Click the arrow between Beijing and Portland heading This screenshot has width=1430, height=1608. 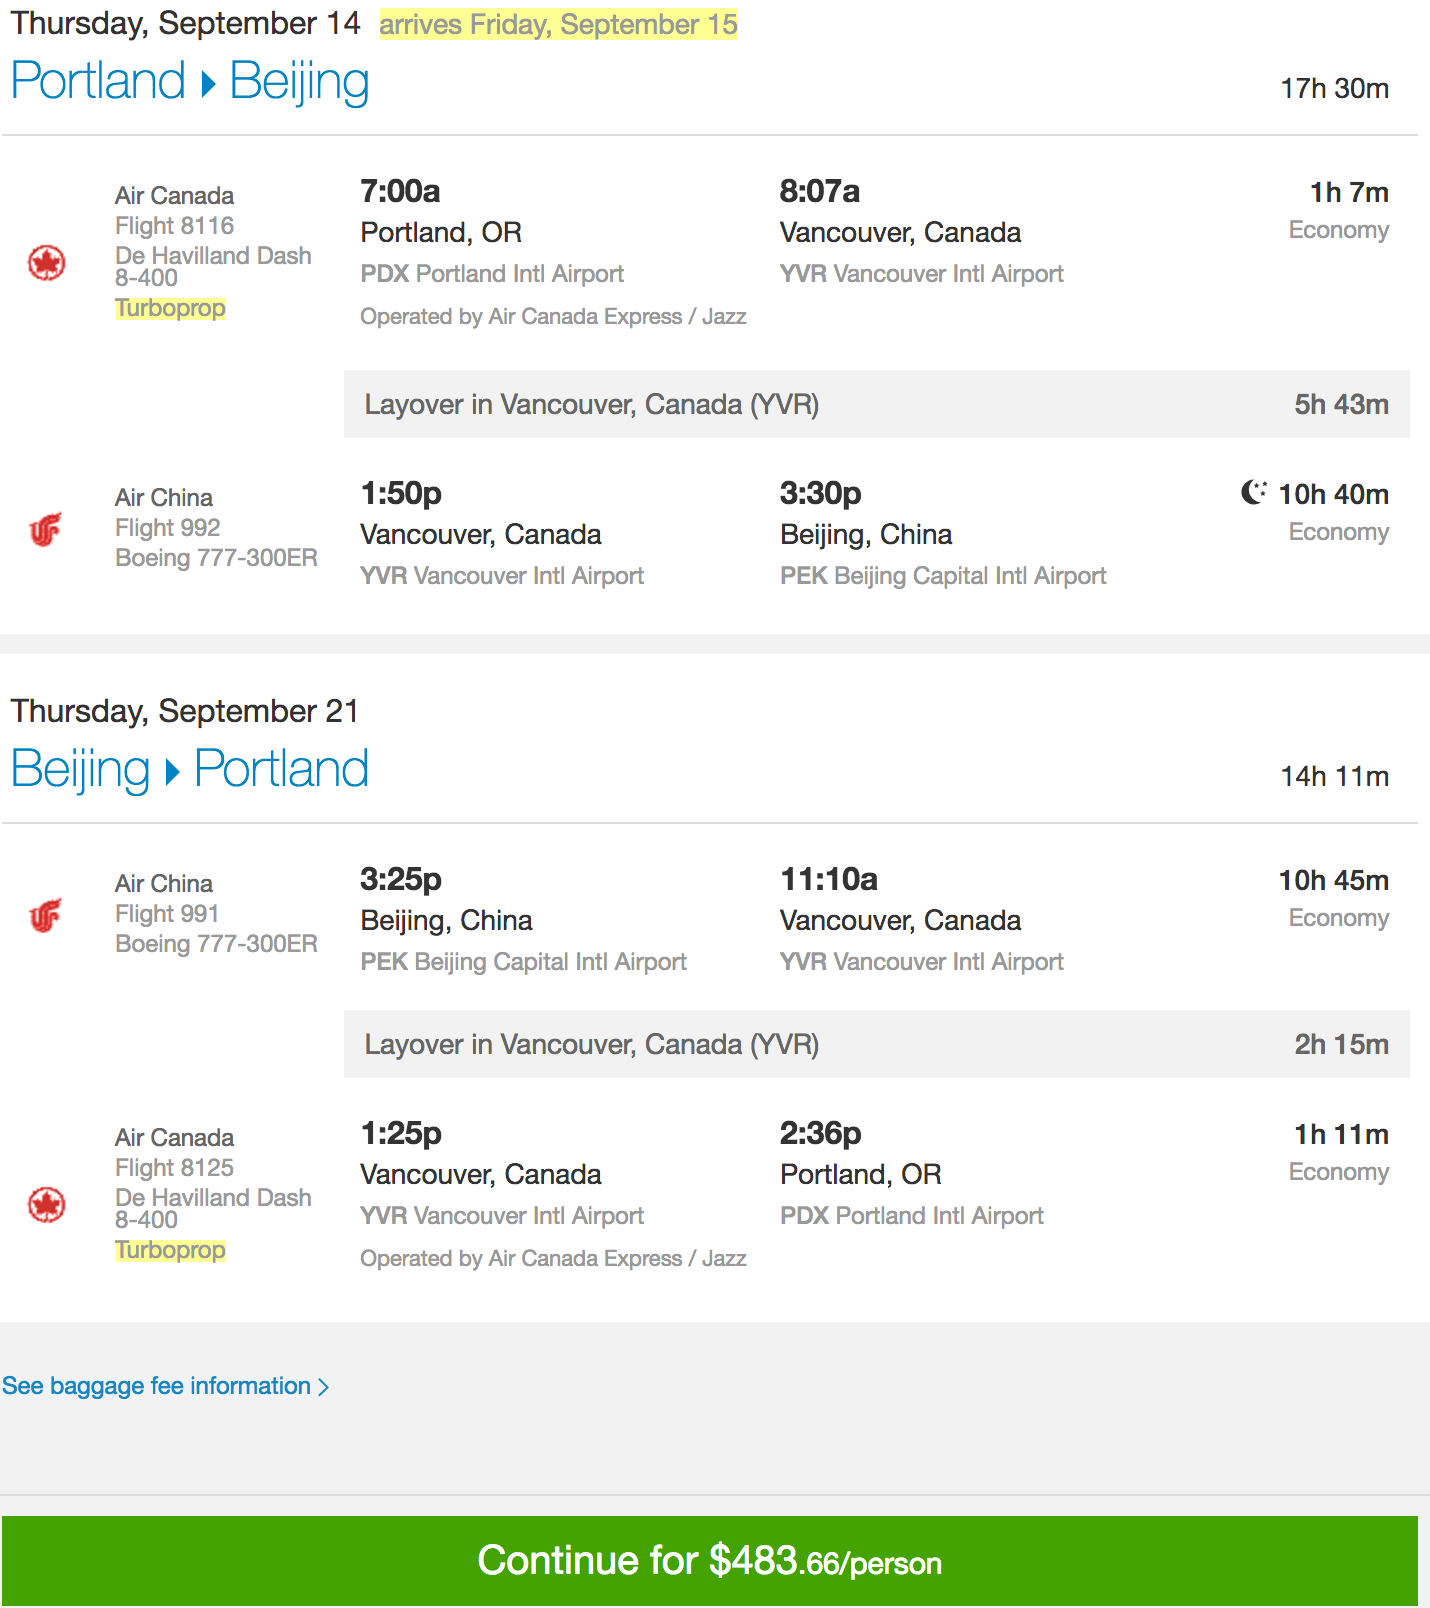[172, 772]
